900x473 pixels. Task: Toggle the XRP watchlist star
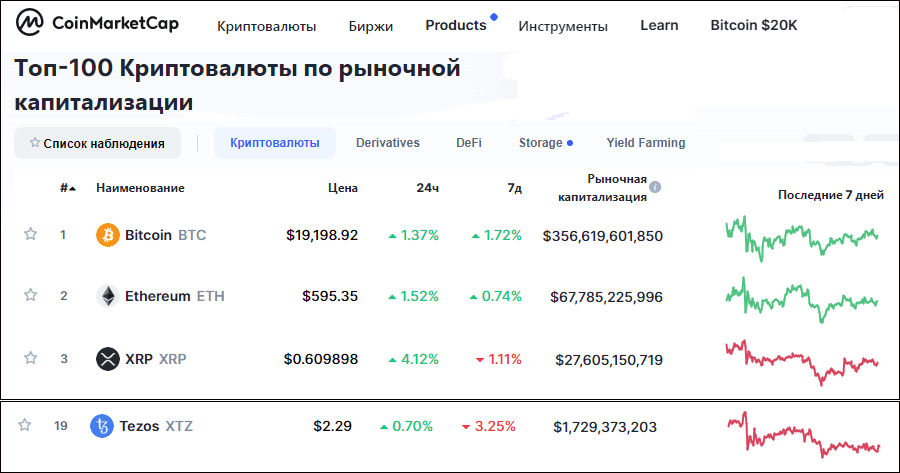tap(31, 358)
